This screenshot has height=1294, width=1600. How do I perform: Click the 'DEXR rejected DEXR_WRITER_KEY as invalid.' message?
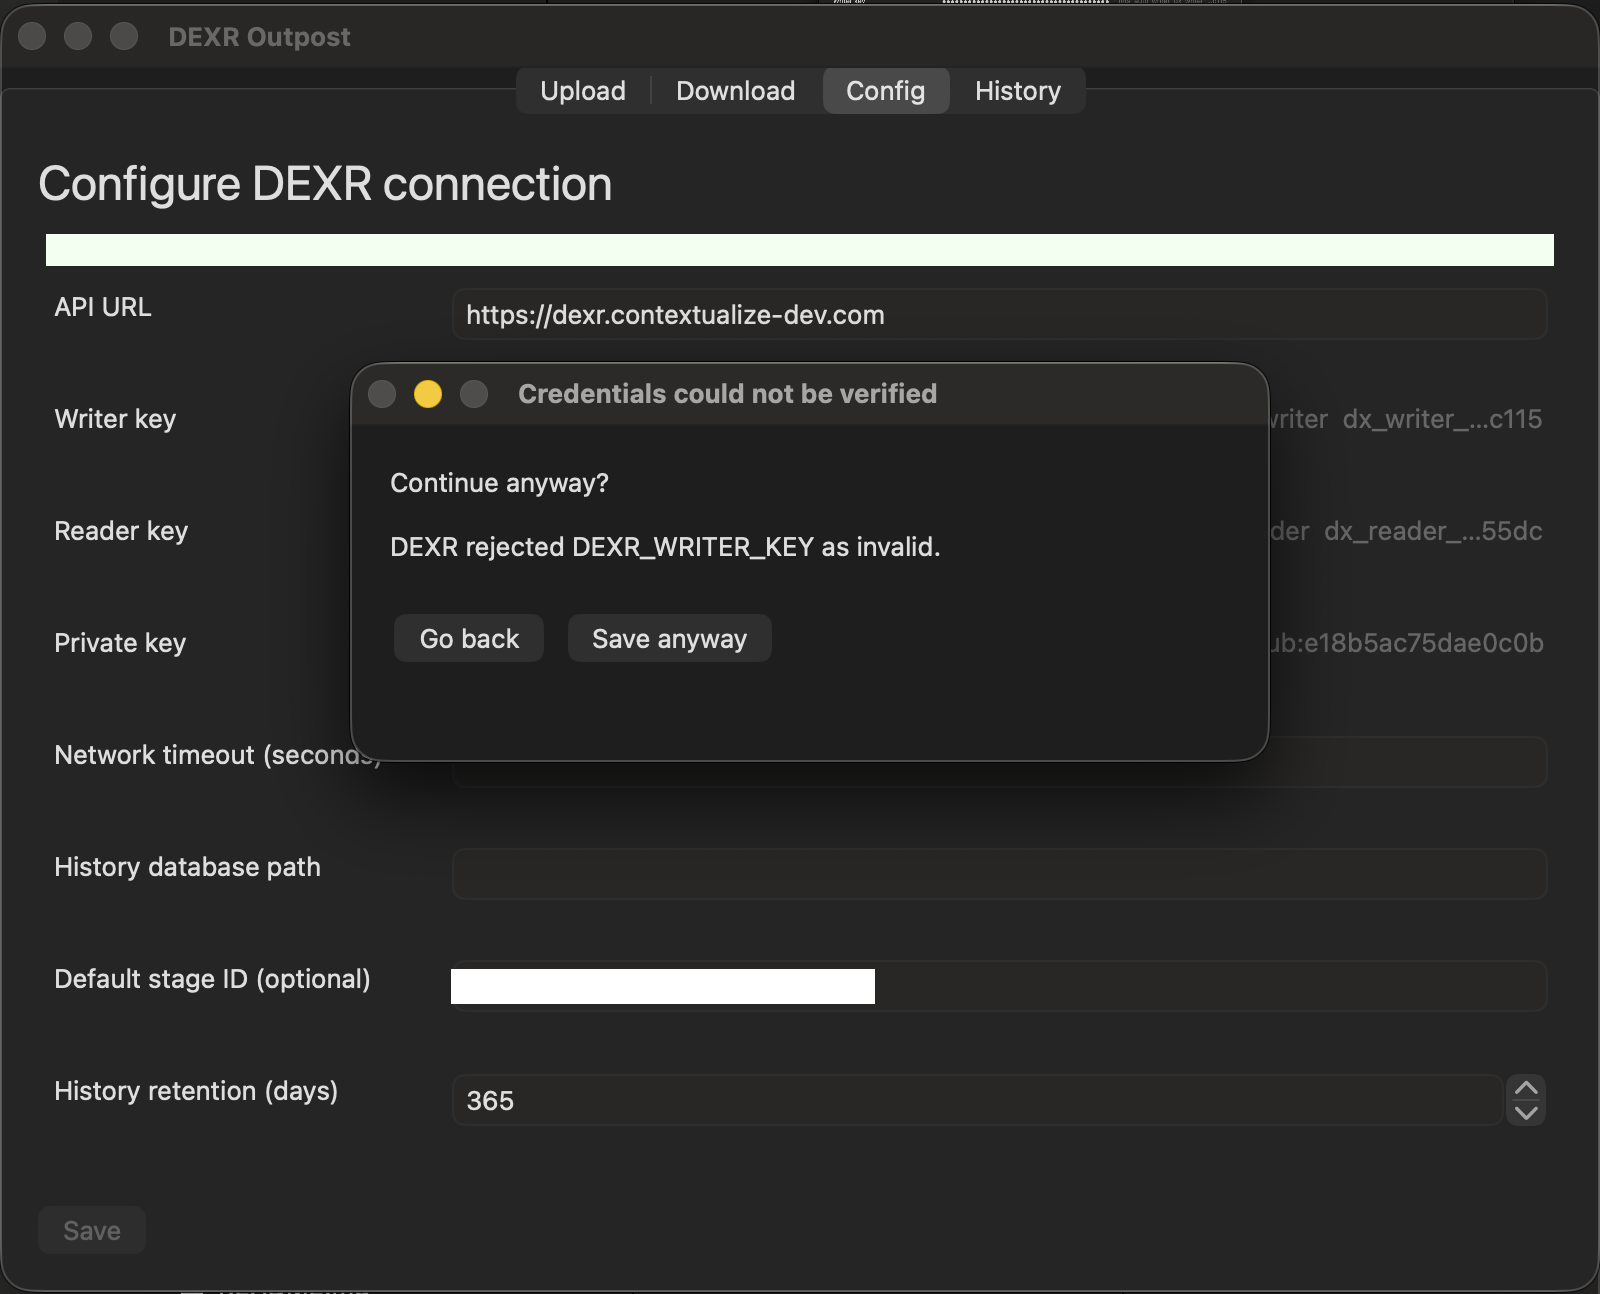click(x=665, y=547)
